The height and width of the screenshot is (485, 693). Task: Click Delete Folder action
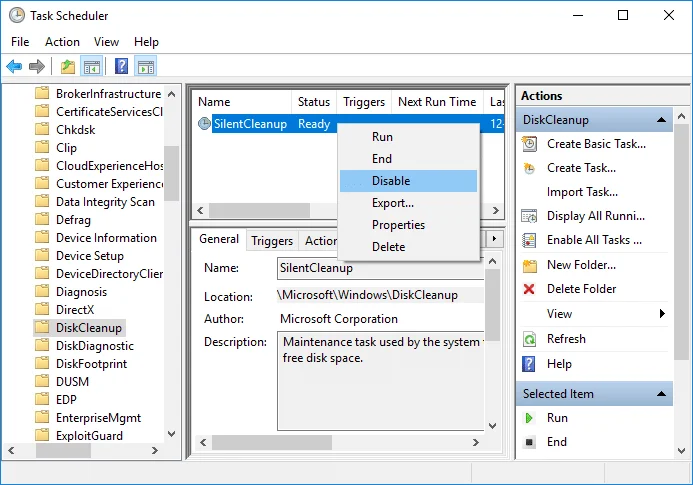tap(581, 289)
